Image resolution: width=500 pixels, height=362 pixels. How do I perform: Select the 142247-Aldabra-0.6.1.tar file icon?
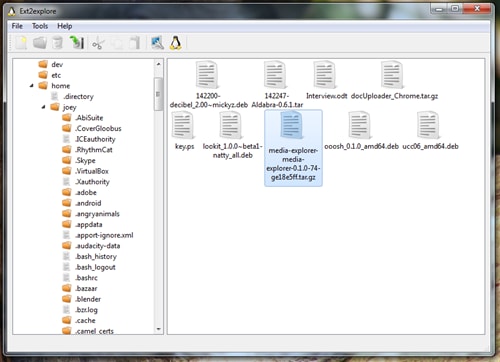(276, 75)
